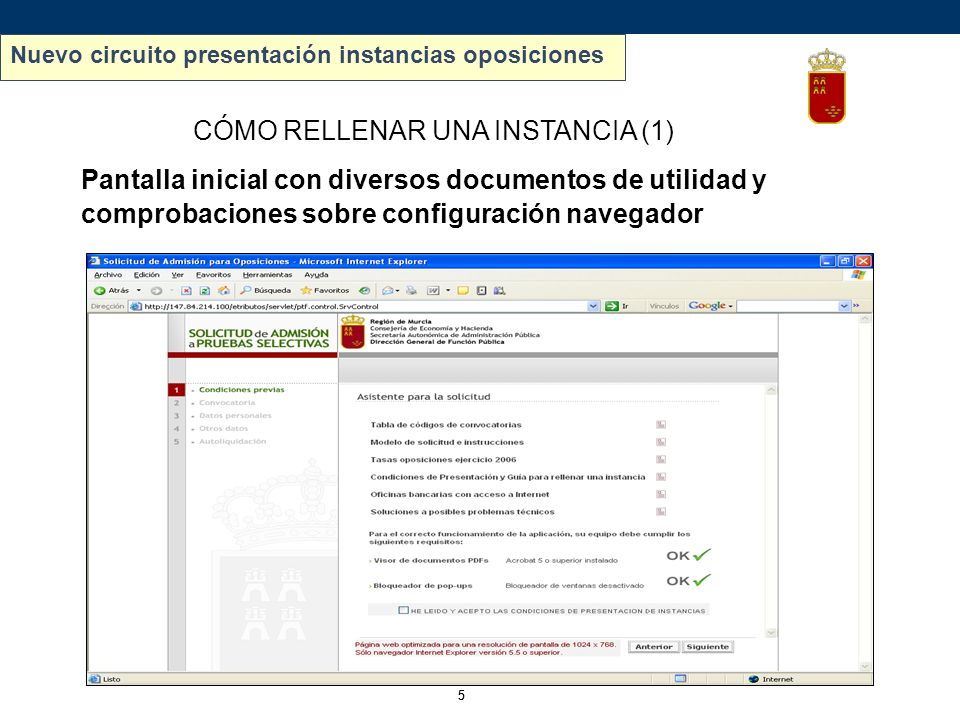Screen dimensions: 960x720
Task: Open the Edición menu
Action: click(x=146, y=275)
